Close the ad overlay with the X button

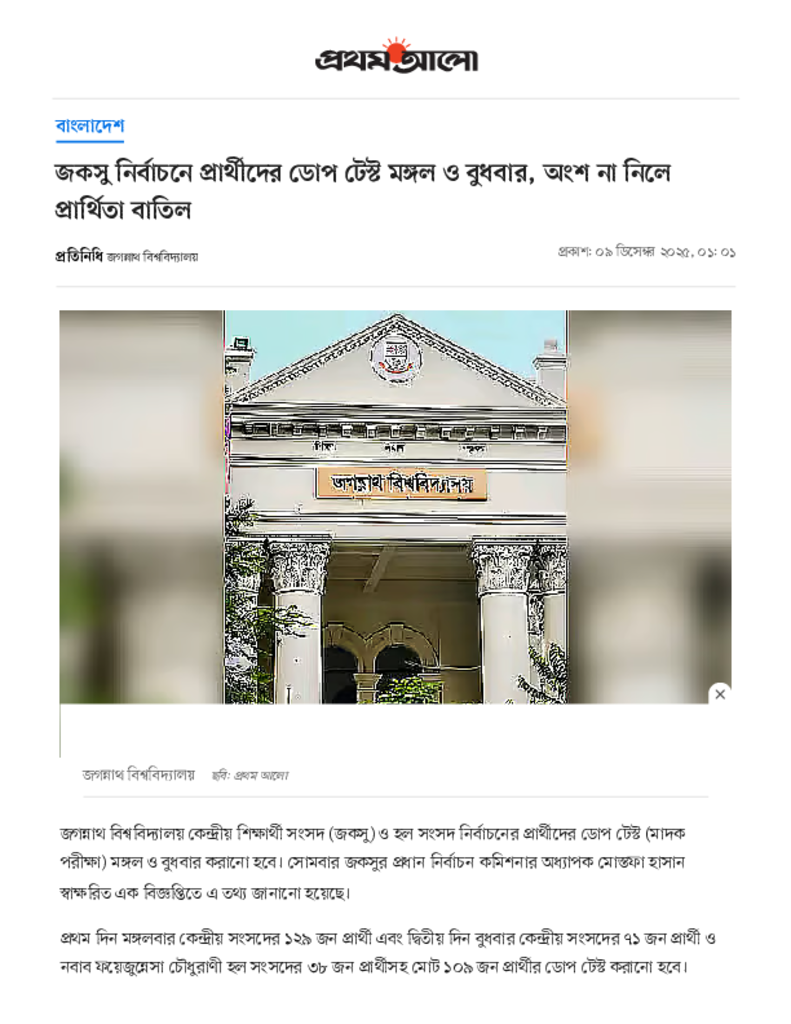(x=720, y=694)
